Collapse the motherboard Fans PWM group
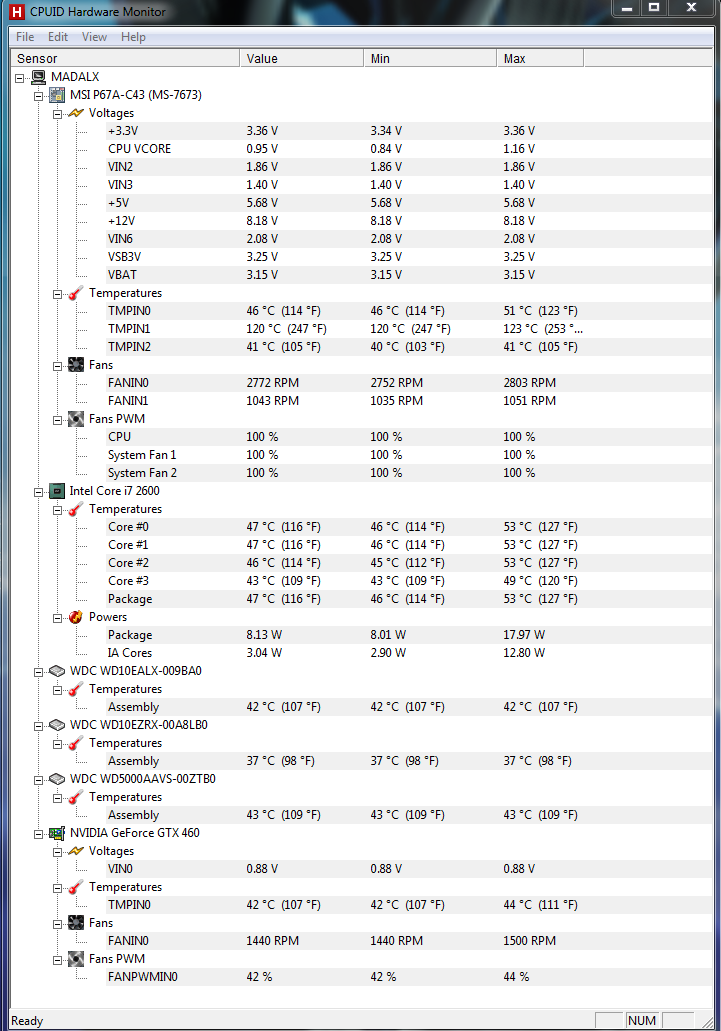The width and height of the screenshot is (721, 1031). tap(57, 420)
